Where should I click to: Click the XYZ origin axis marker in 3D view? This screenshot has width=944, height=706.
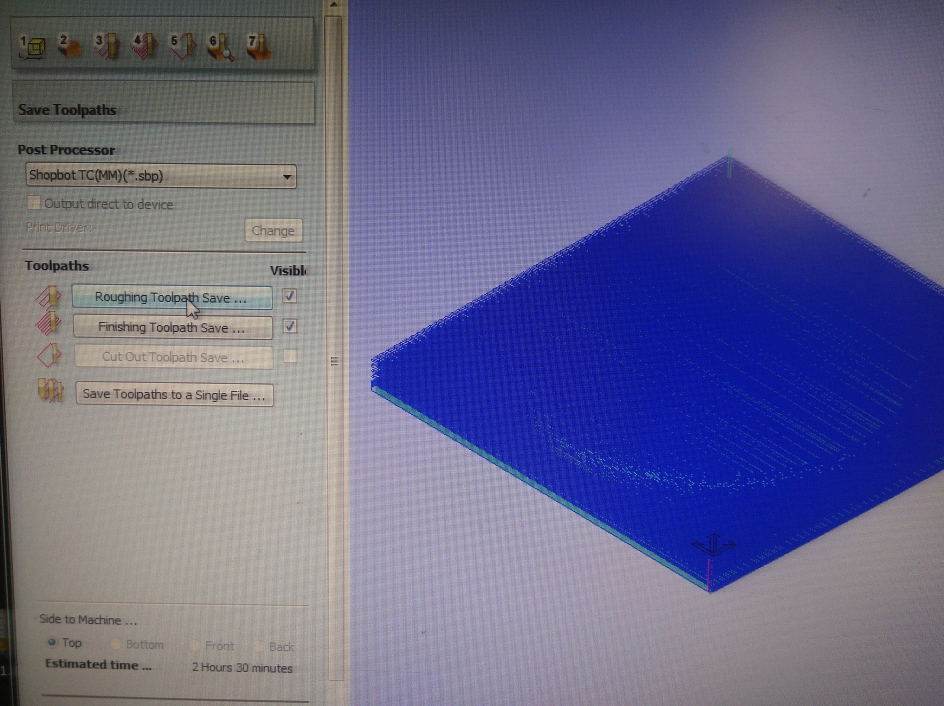coord(713,545)
